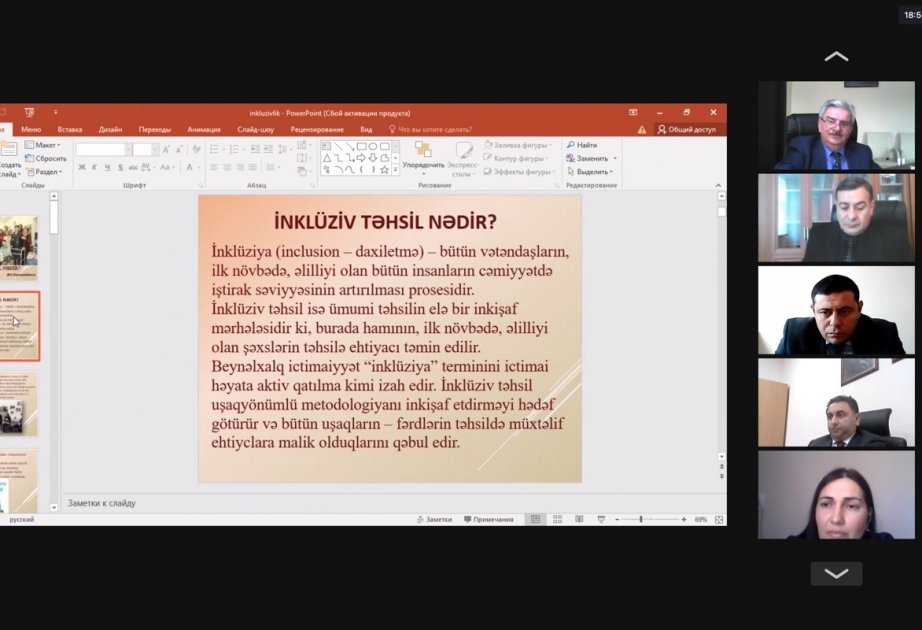The height and width of the screenshot is (630, 922).
Task: Open Эффекты фигуры shape effects
Action: [519, 172]
